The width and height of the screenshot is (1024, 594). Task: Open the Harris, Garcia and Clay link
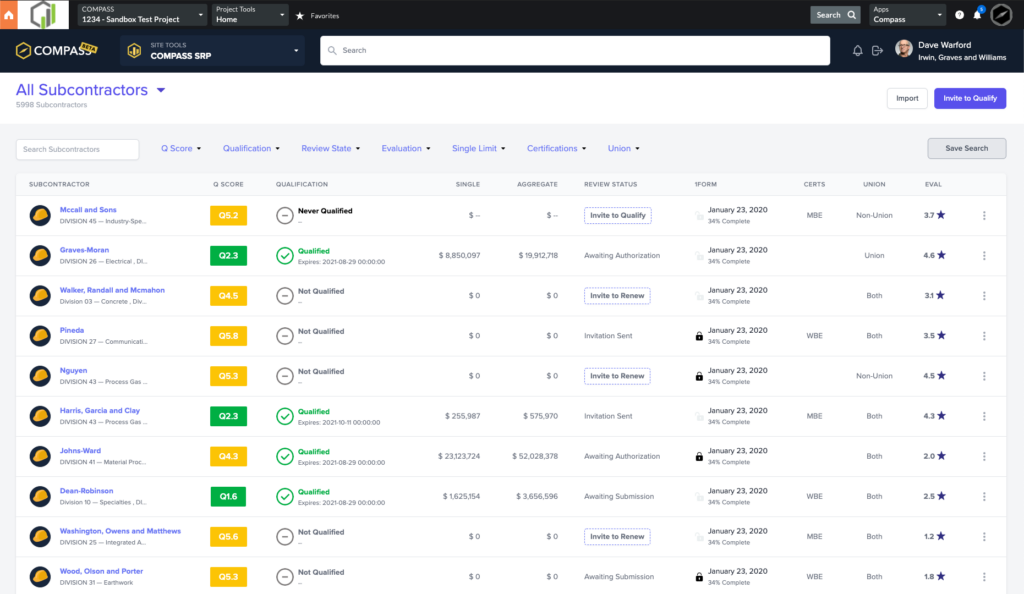click(x=100, y=411)
